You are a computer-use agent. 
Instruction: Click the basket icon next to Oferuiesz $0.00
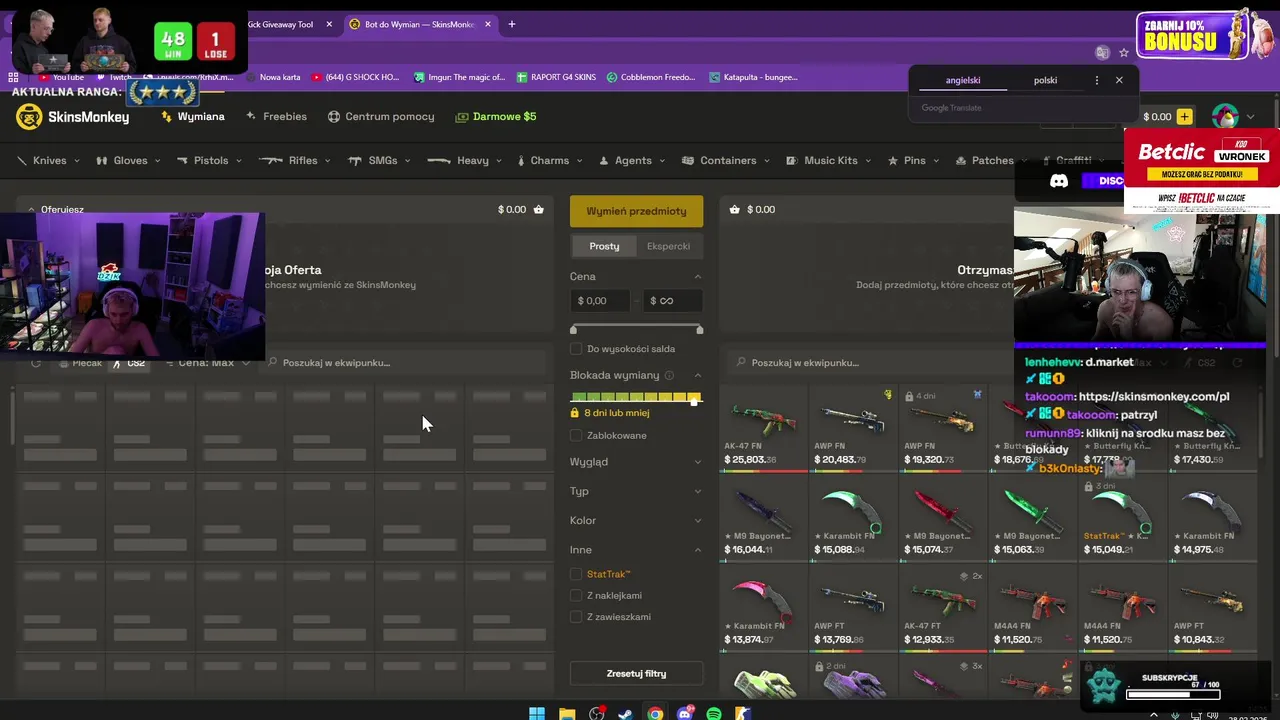pos(539,210)
